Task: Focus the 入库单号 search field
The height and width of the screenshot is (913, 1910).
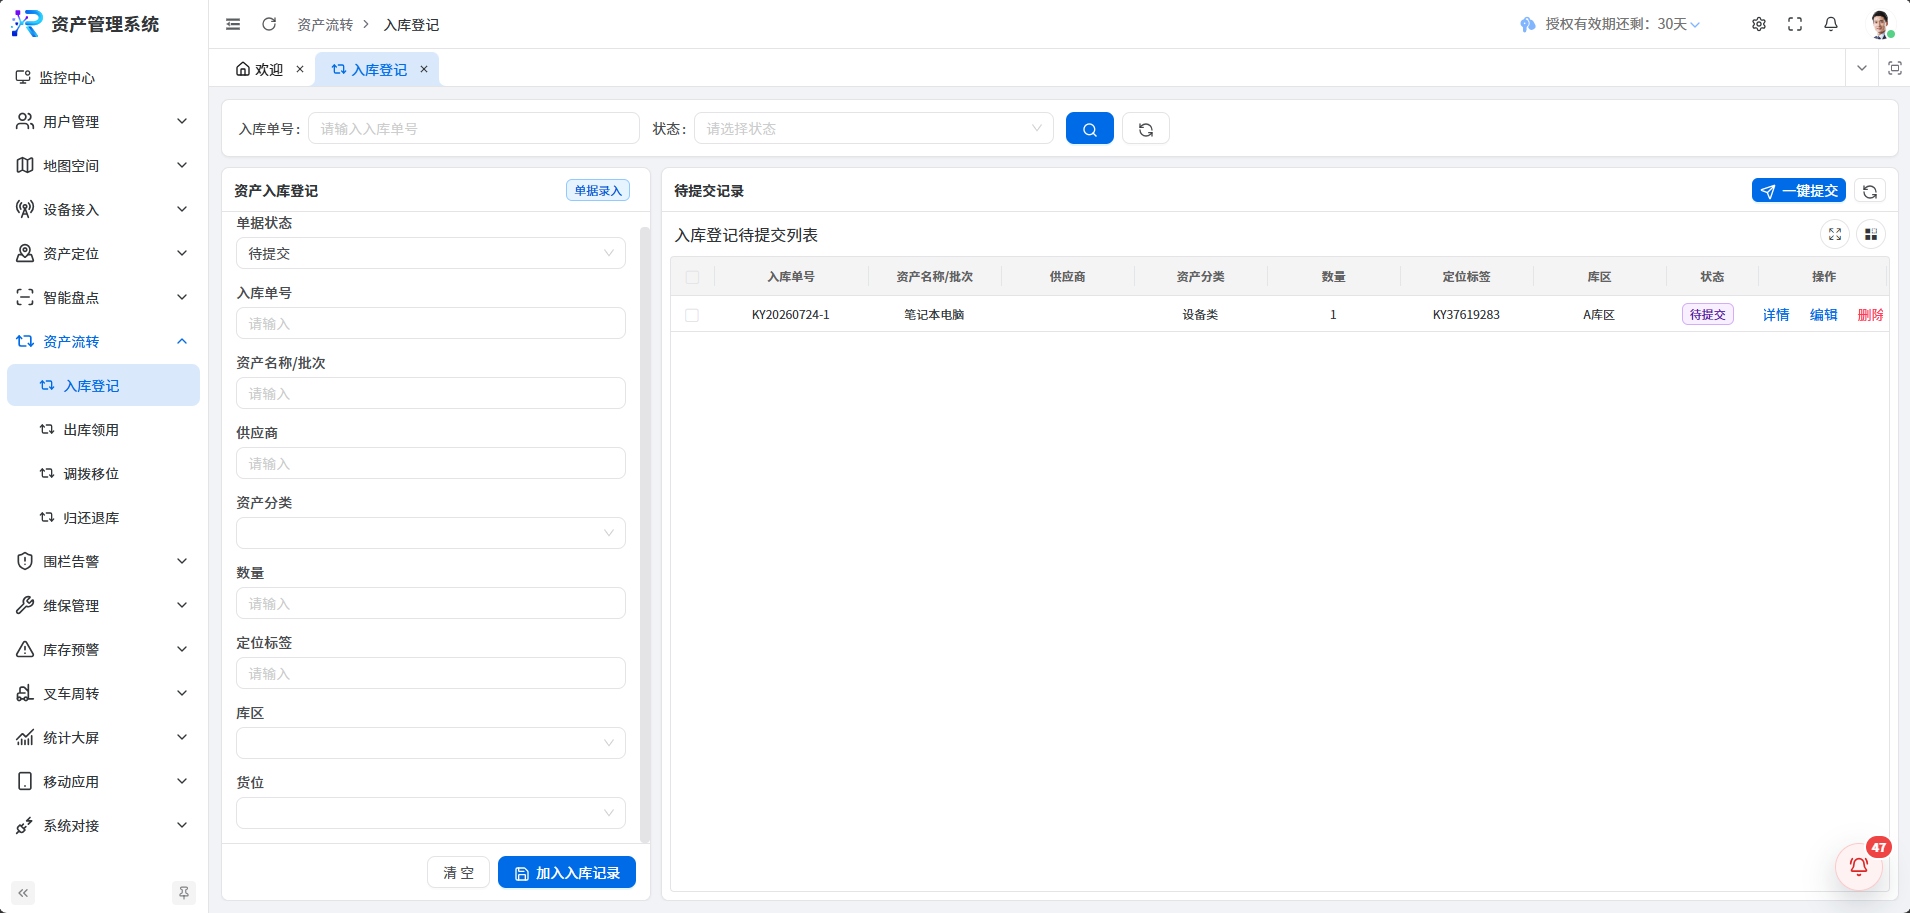Action: click(474, 129)
